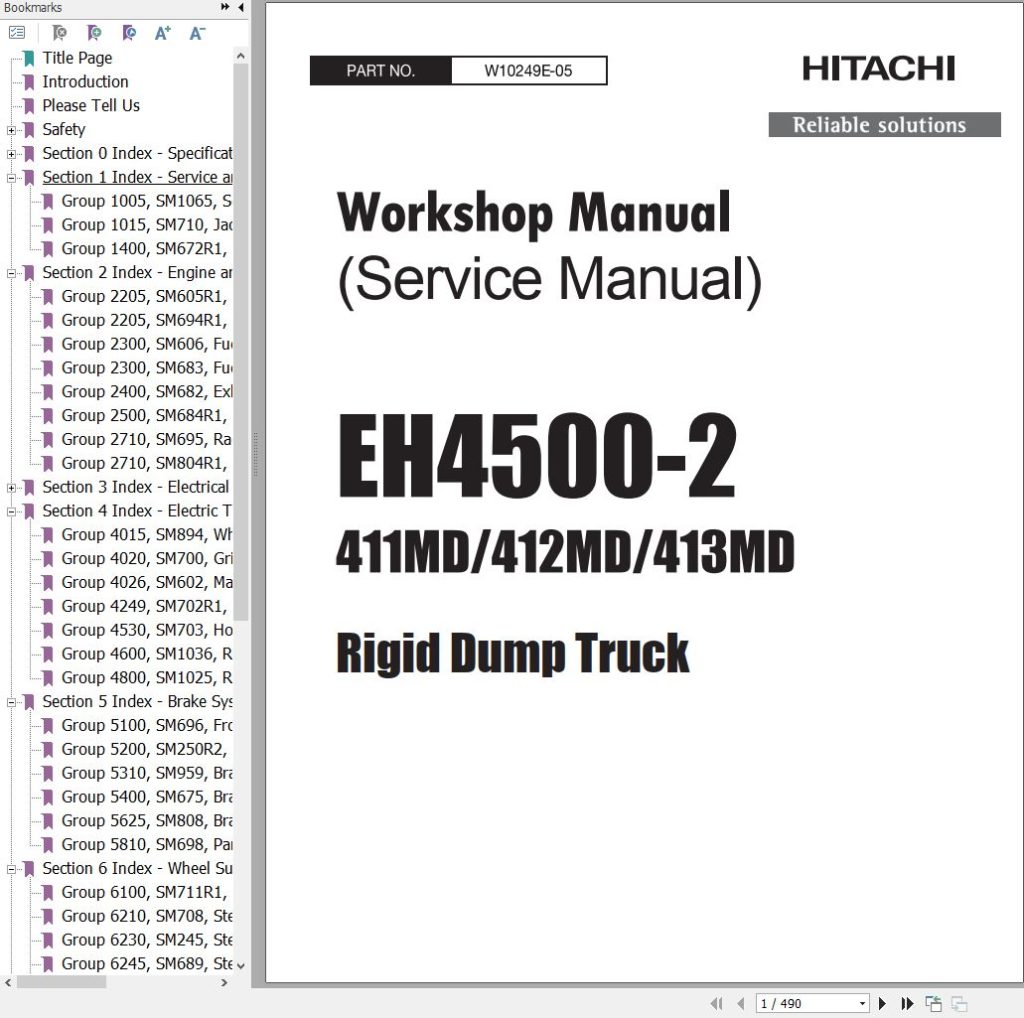Expand Section 3 Index - Electrical node
Screen dimensions: 1024x1018
10,487
